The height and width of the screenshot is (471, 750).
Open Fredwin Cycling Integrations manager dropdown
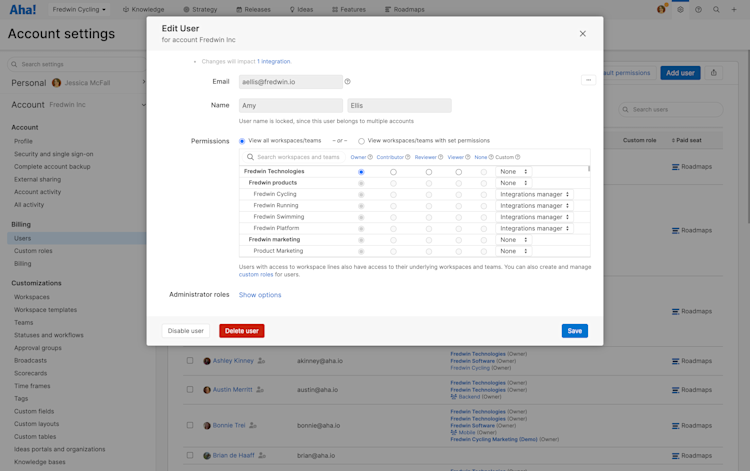pos(534,195)
